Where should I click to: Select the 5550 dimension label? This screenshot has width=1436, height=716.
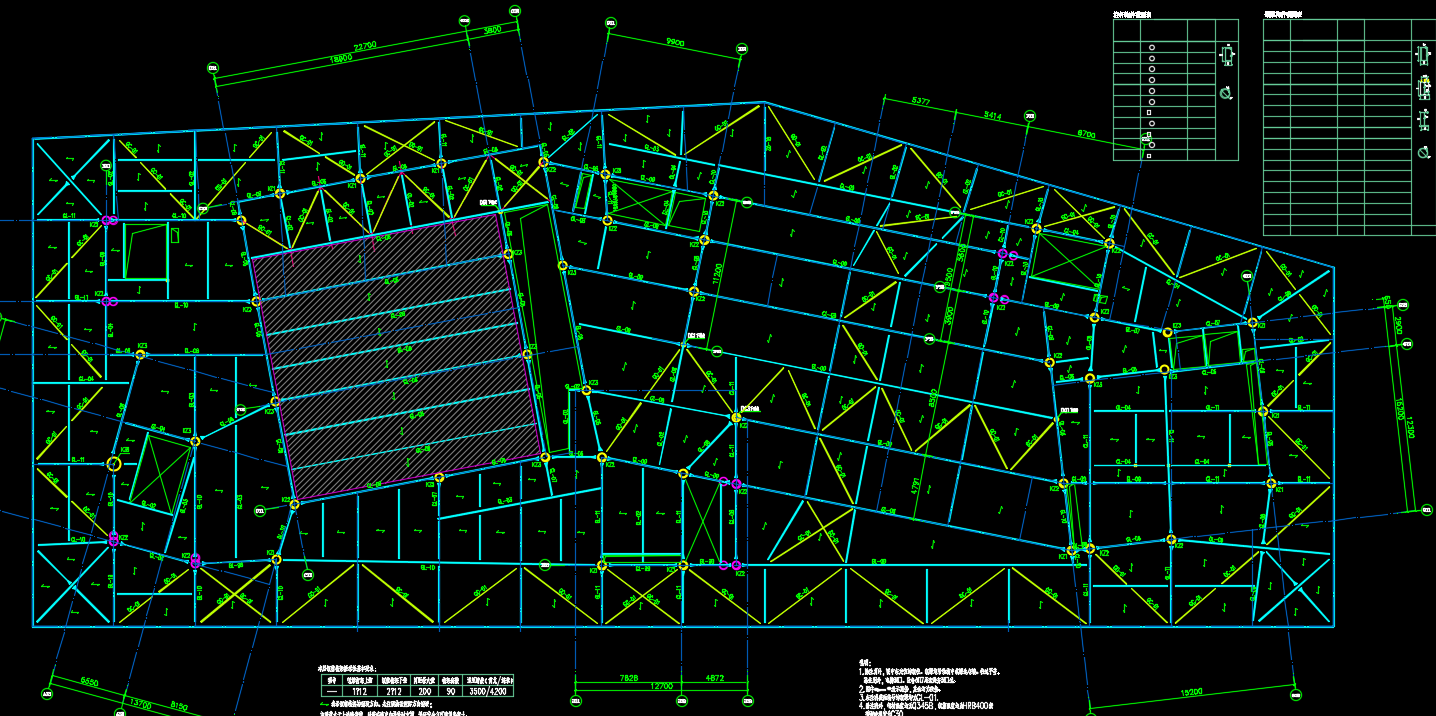(x=89, y=682)
